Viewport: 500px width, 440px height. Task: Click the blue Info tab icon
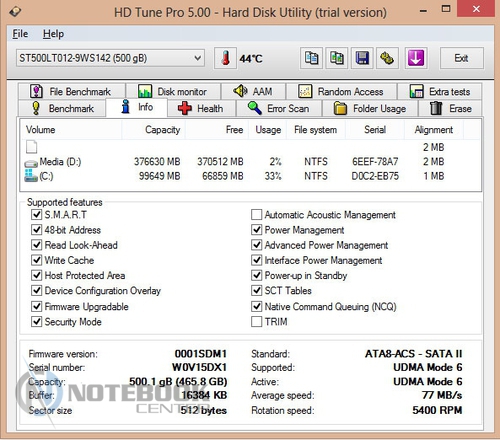pos(125,107)
